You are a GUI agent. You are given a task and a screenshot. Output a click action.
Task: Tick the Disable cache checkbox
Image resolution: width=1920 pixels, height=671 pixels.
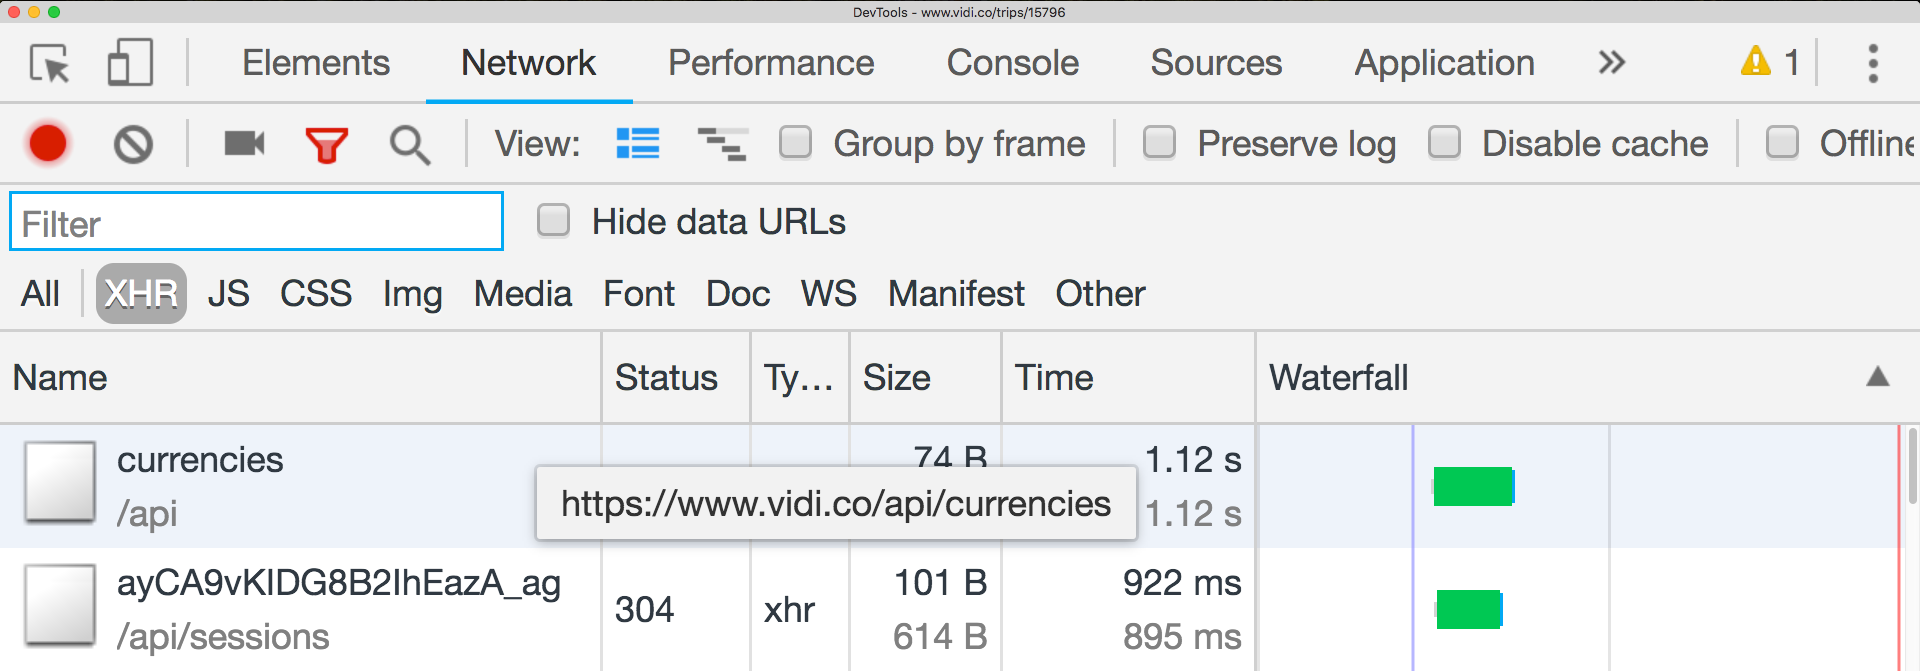tap(1445, 143)
